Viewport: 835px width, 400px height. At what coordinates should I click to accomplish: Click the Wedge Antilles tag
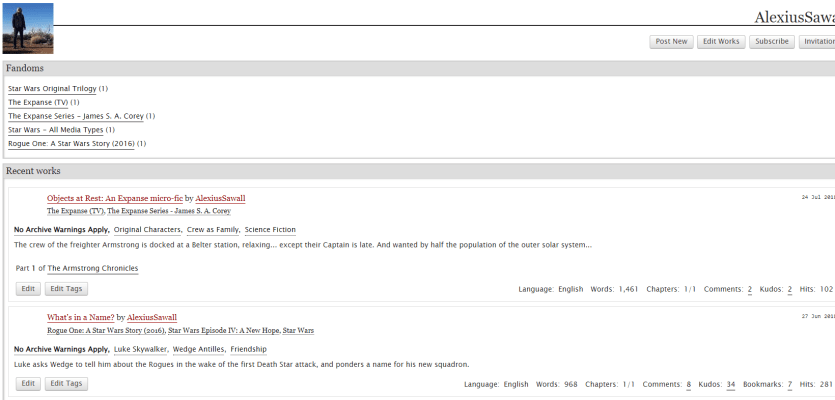196,349
